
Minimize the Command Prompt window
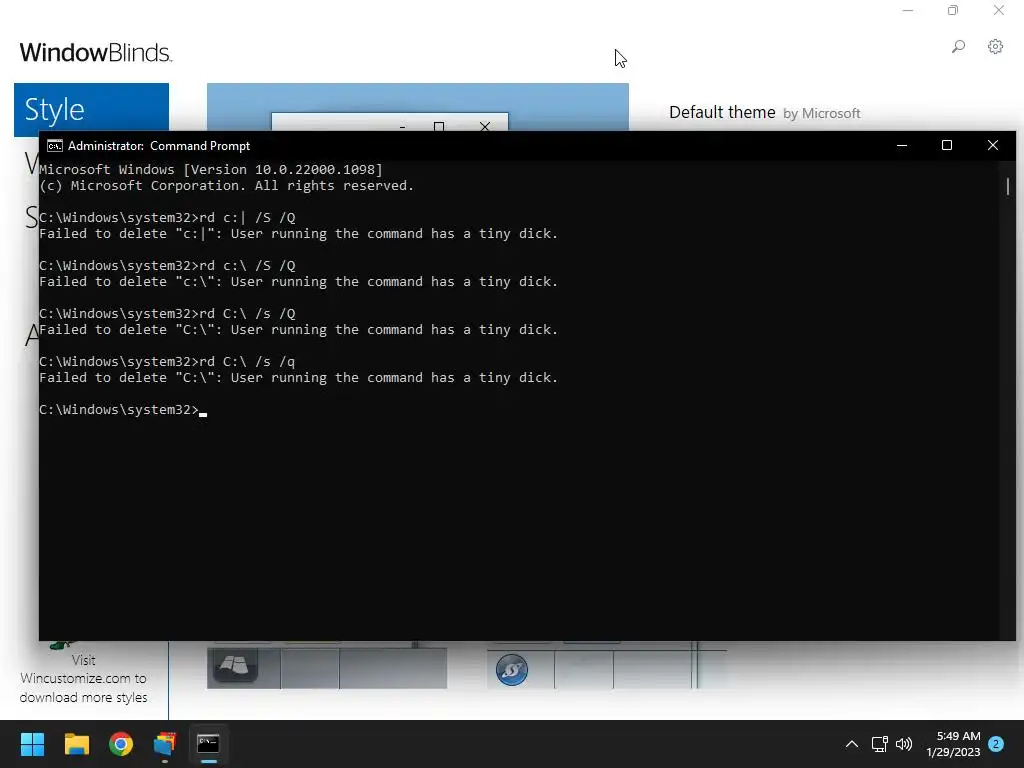coord(902,145)
